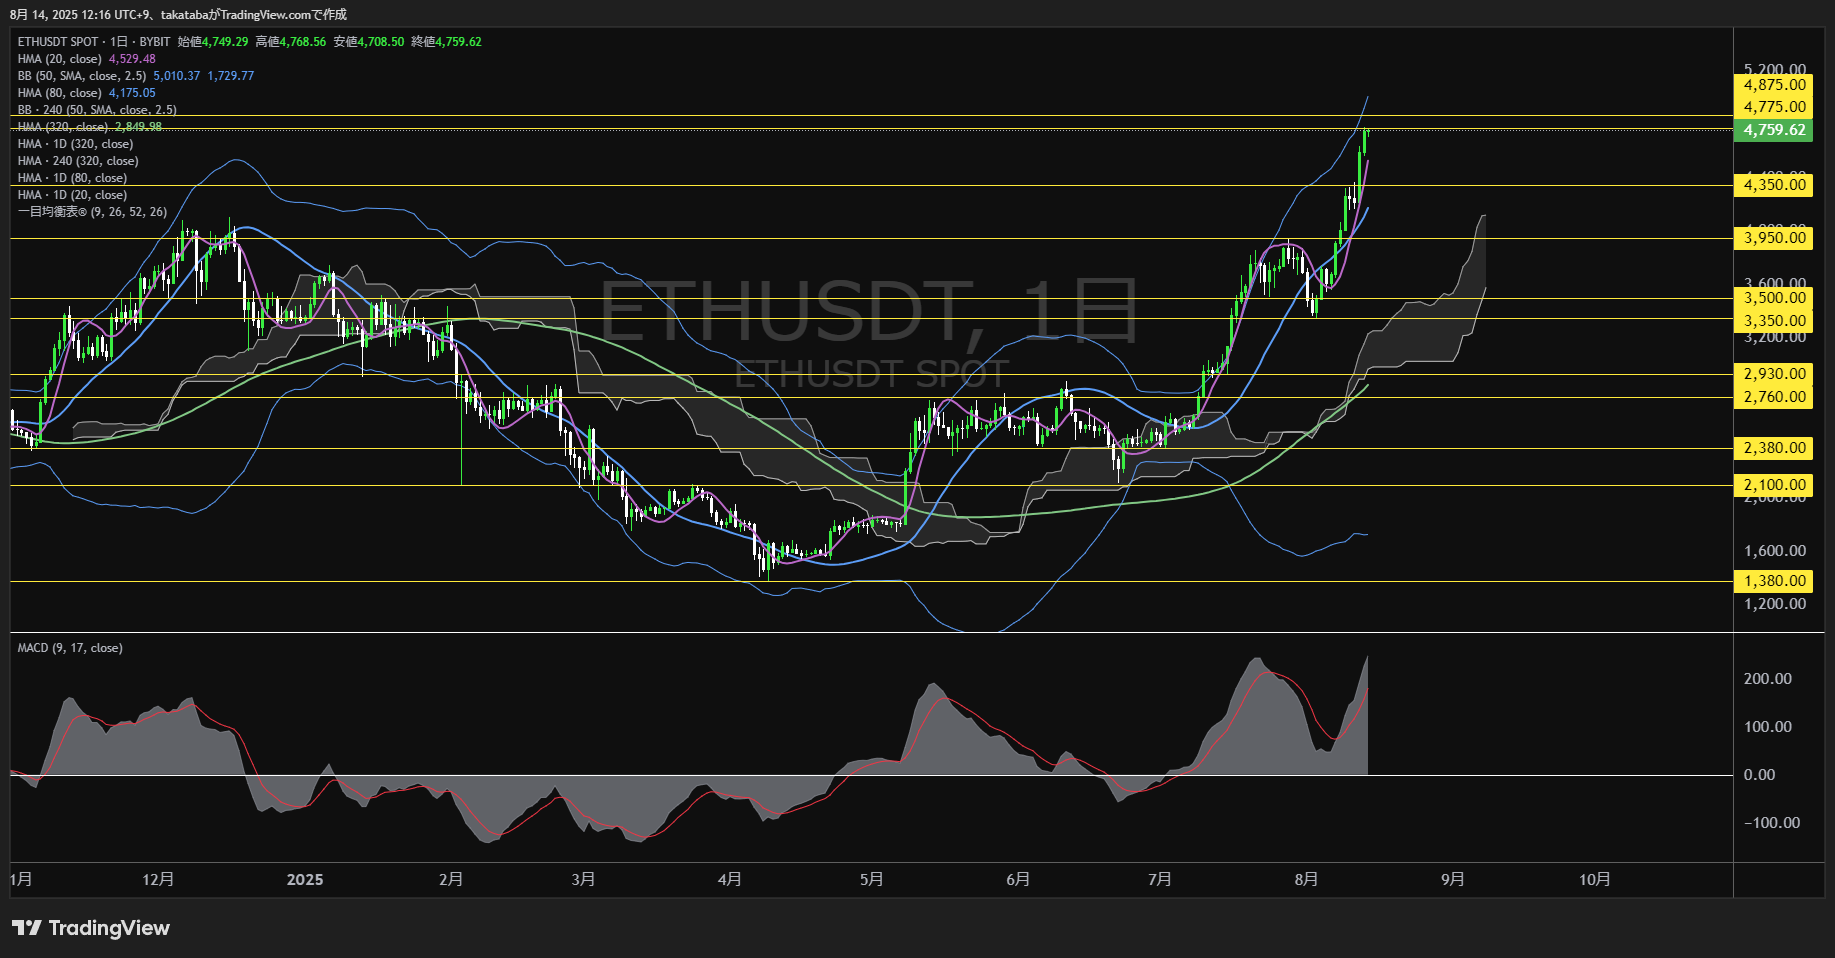Click the 8月 label on time axis
This screenshot has width=1835, height=958.
pos(1306,879)
